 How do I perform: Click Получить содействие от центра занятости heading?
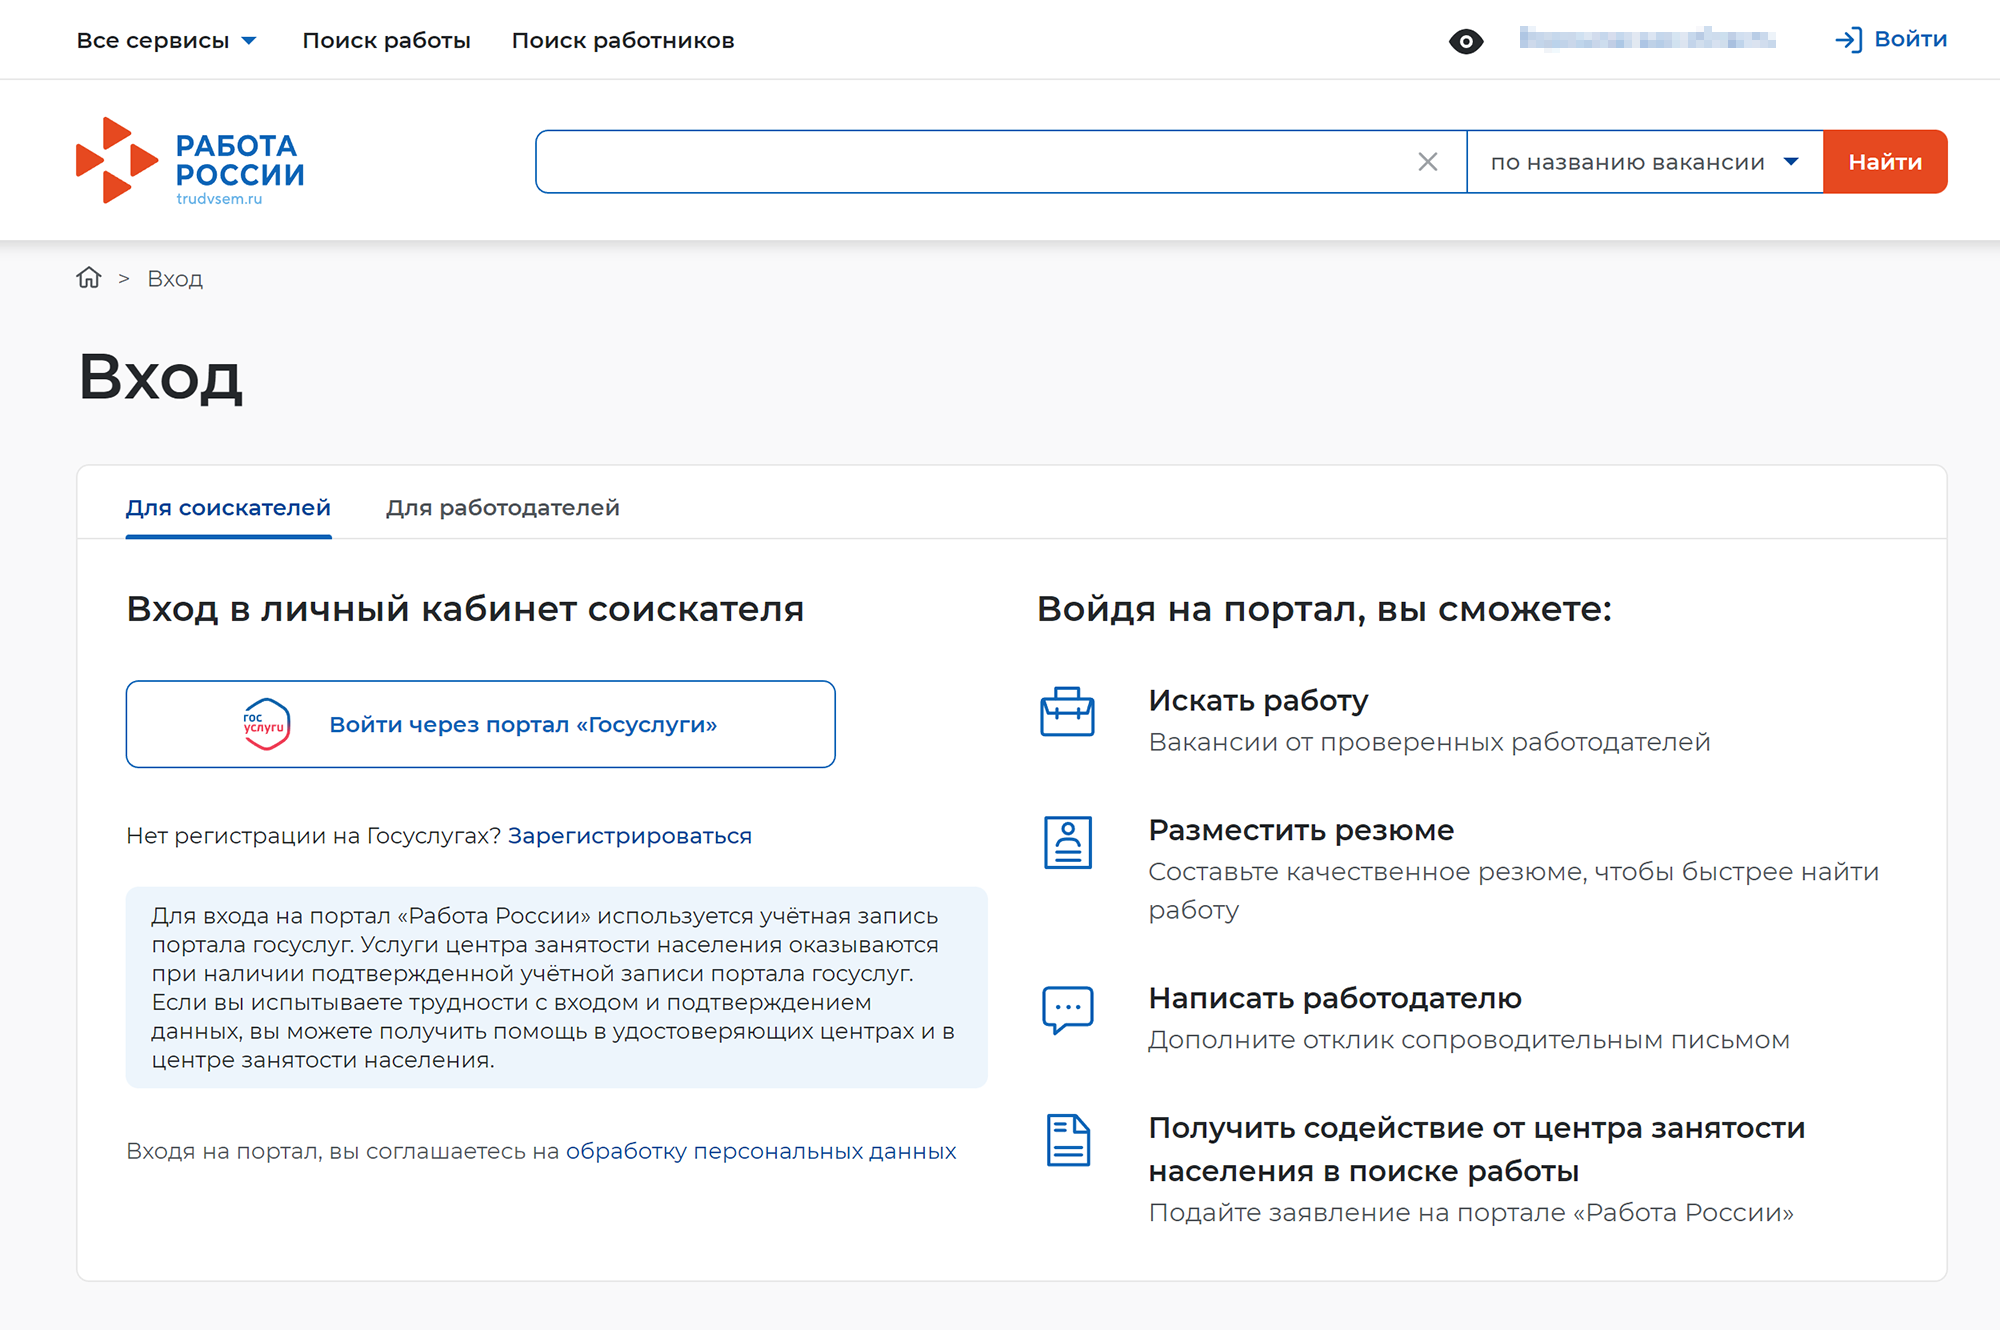click(x=1477, y=1150)
